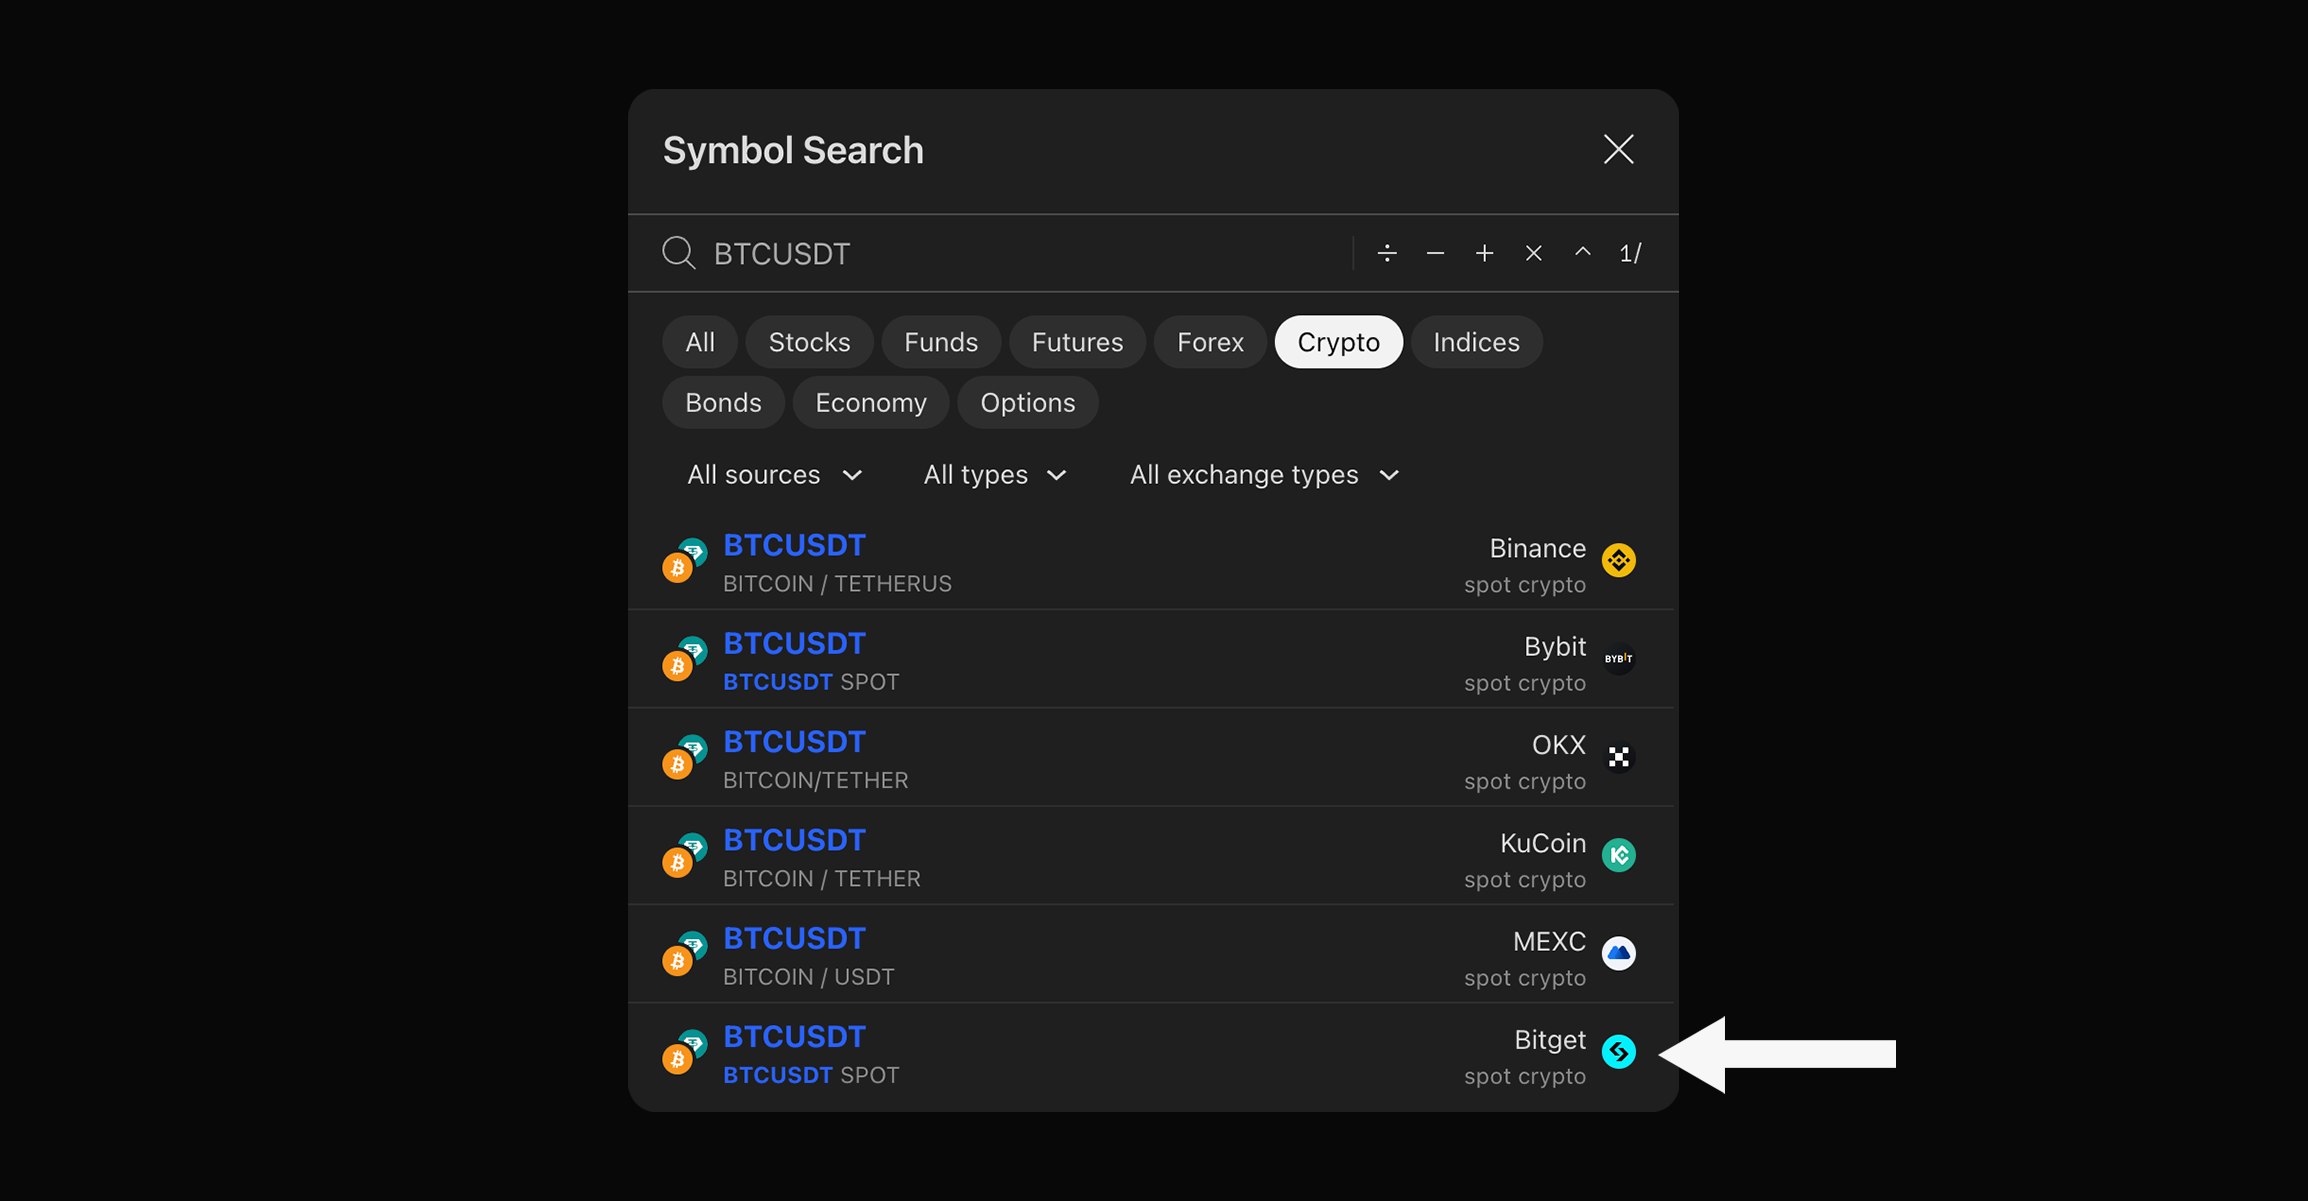2308x1201 pixels.
Task: Switch to the Stocks filter tab
Action: (809, 342)
